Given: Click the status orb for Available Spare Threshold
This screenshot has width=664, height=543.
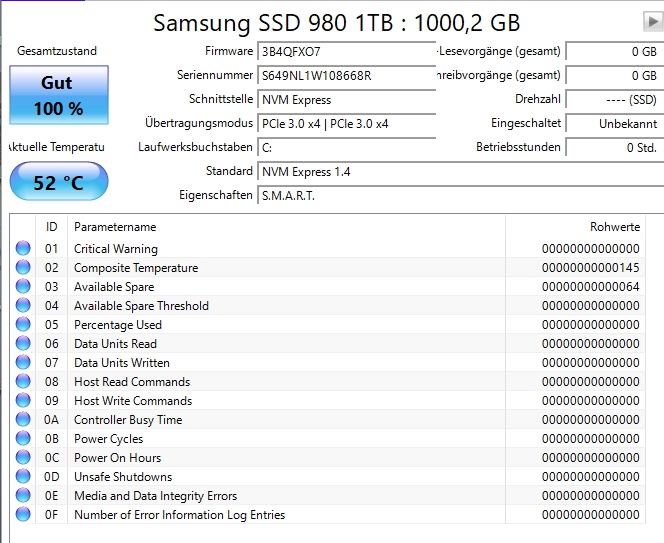Looking at the screenshot, I should click(x=23, y=306).
